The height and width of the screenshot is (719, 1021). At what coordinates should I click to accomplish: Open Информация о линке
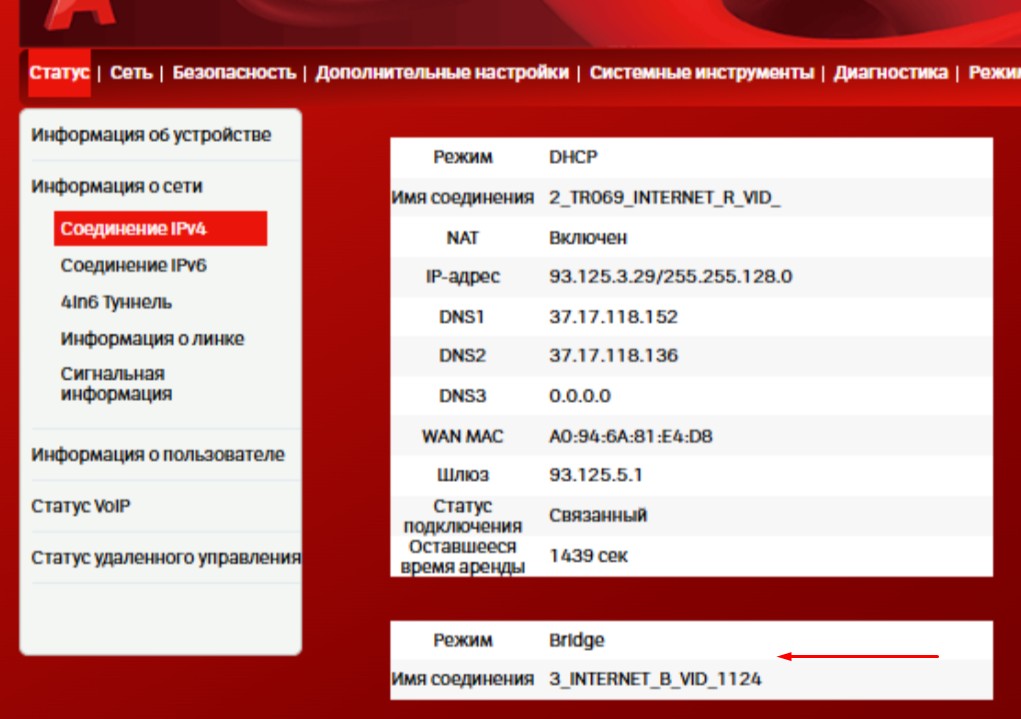point(152,339)
